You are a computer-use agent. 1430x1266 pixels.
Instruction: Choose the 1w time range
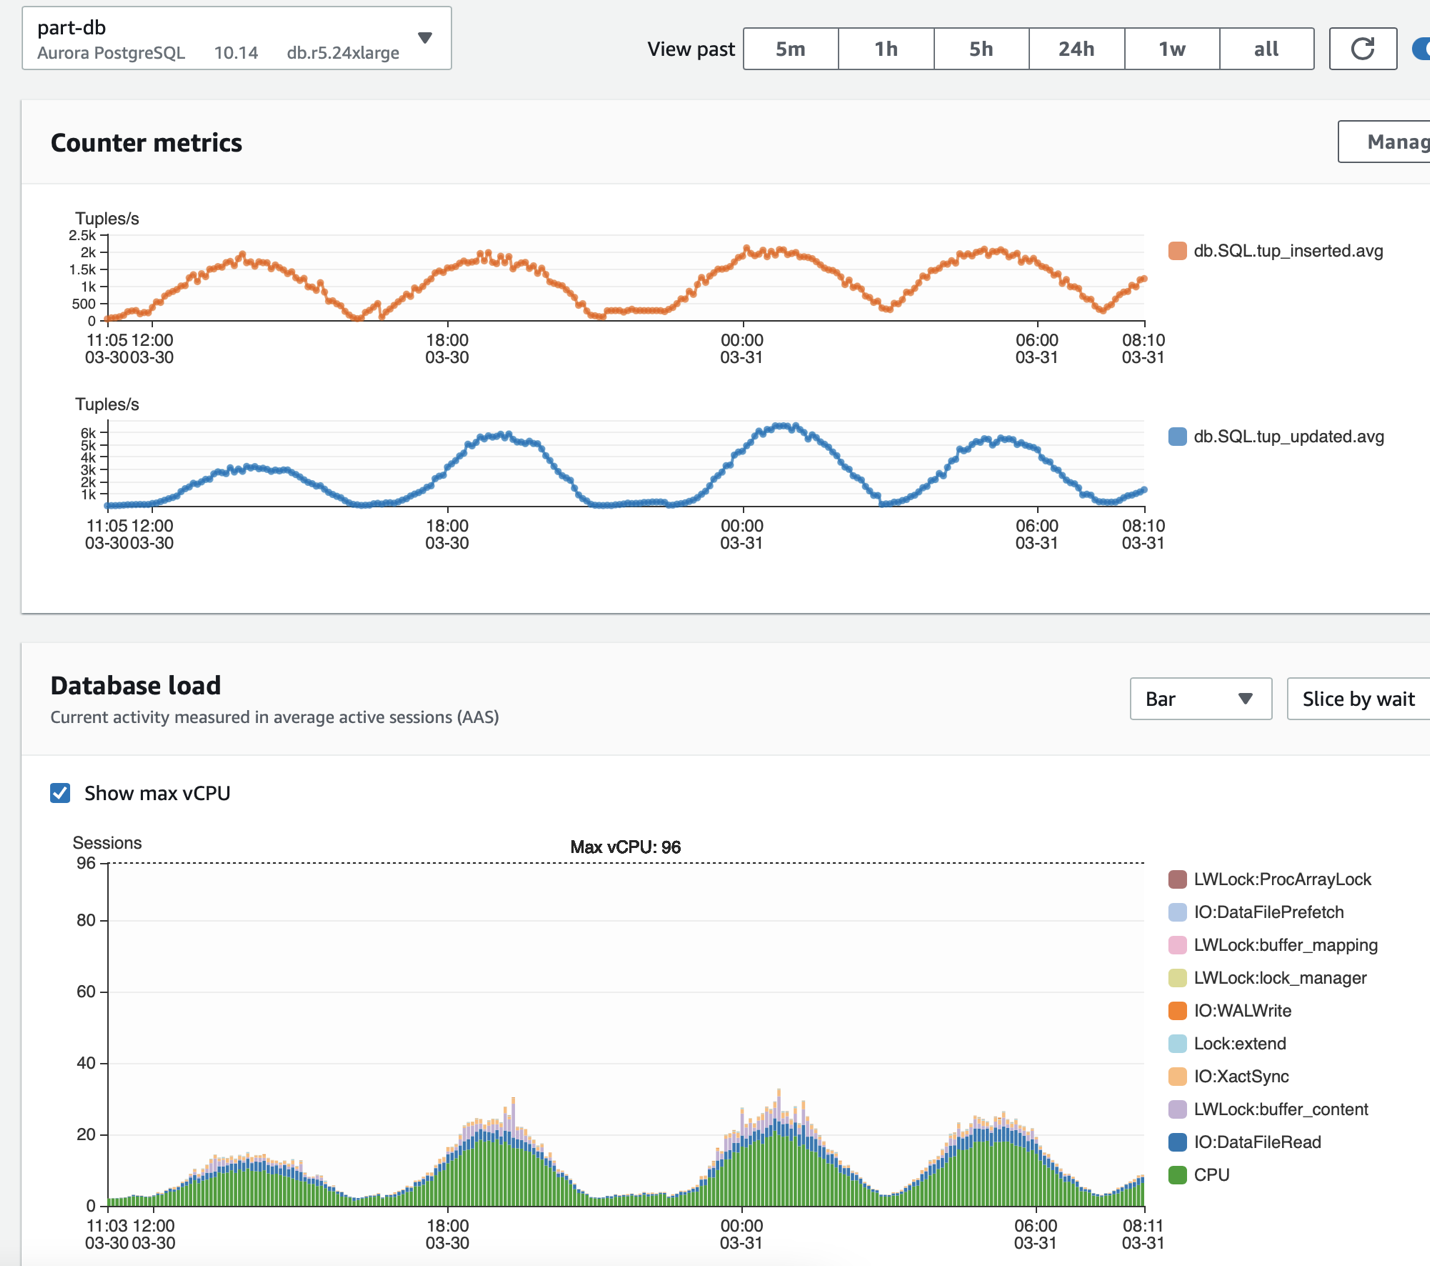(1171, 49)
